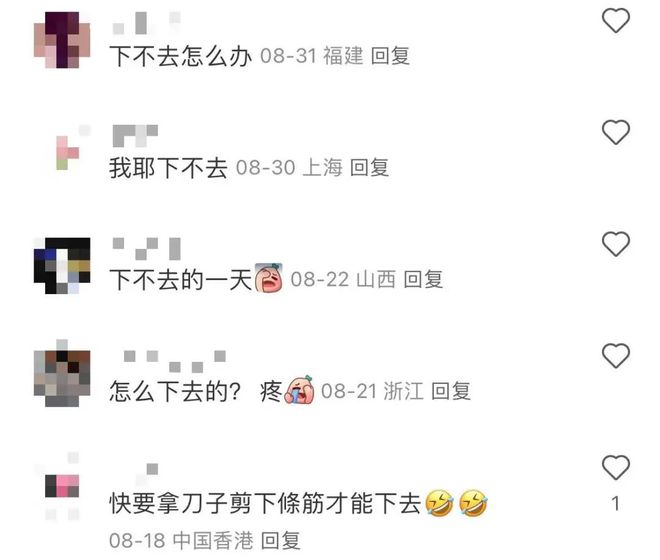Reply to the 08-22 山西 comment

(423, 279)
